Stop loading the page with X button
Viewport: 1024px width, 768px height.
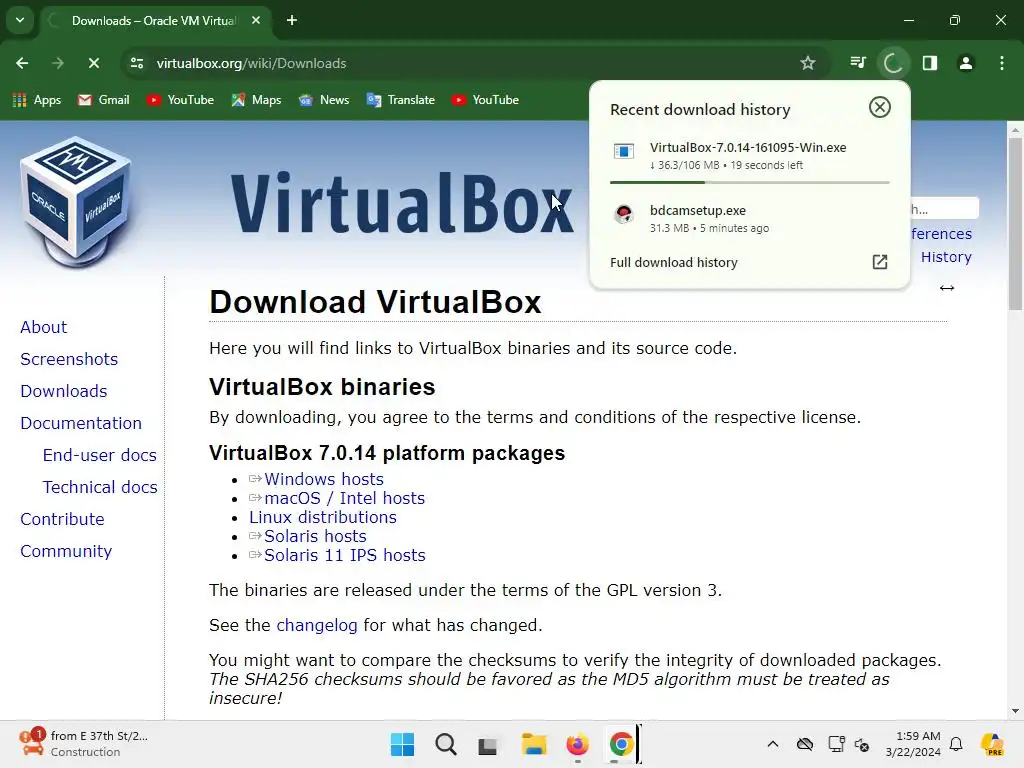(93, 63)
